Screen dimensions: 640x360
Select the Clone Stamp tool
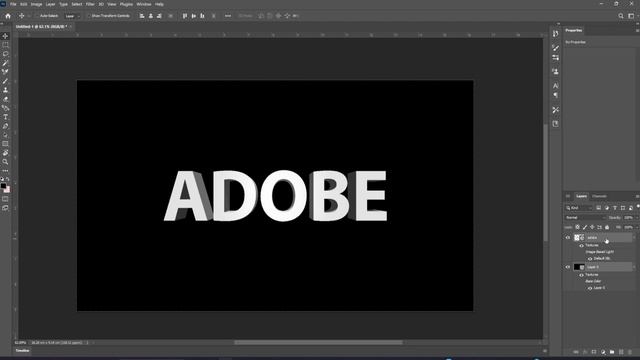pyautogui.click(x=5, y=90)
